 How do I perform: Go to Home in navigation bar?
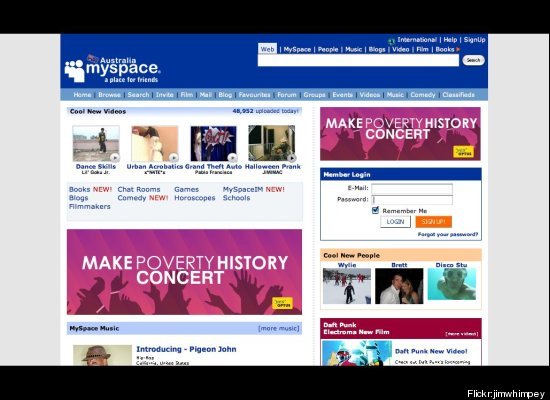82,95
